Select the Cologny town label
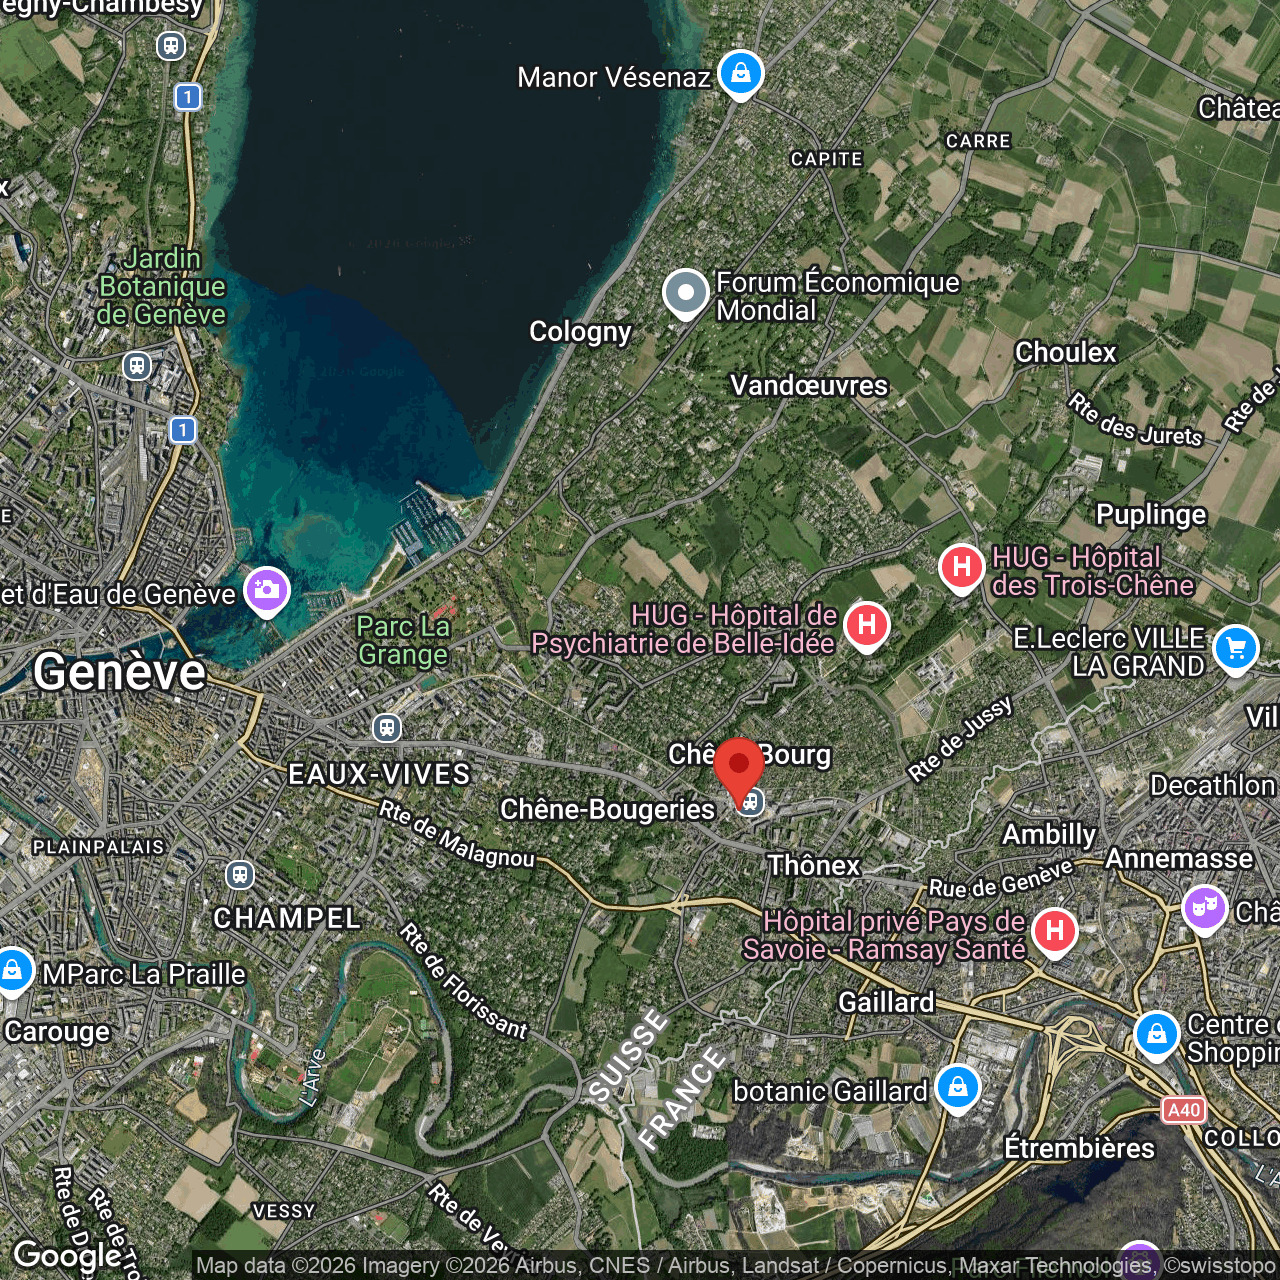The height and width of the screenshot is (1280, 1280). 580,332
